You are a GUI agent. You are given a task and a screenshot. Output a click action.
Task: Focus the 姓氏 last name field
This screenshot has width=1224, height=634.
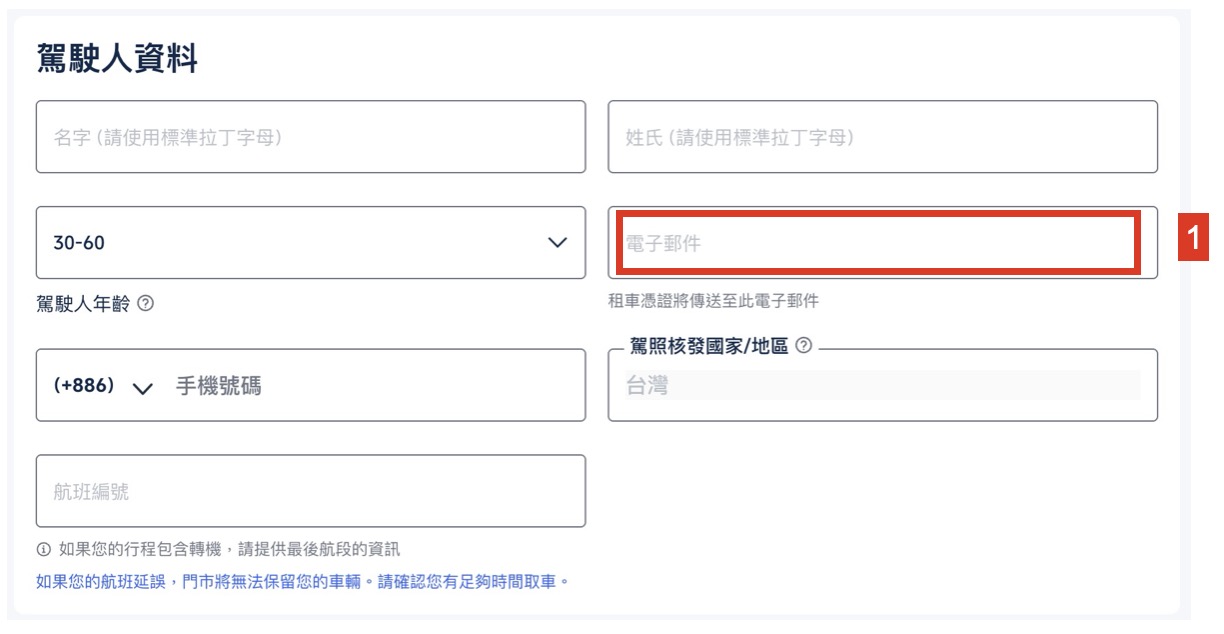click(x=882, y=137)
